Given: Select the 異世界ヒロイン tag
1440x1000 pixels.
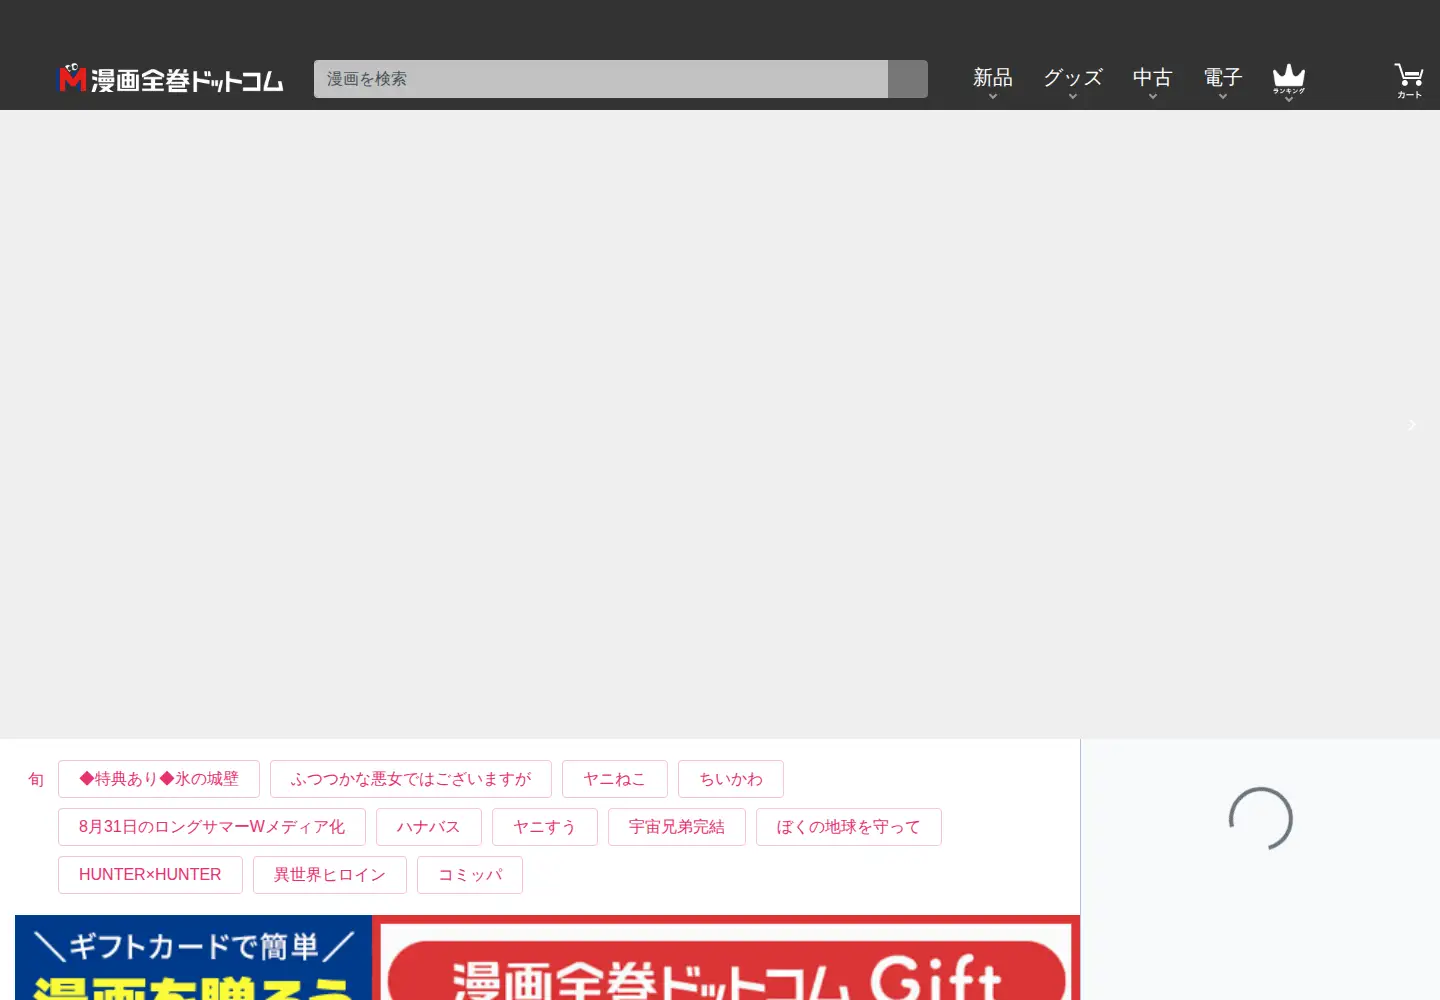Looking at the screenshot, I should [330, 875].
